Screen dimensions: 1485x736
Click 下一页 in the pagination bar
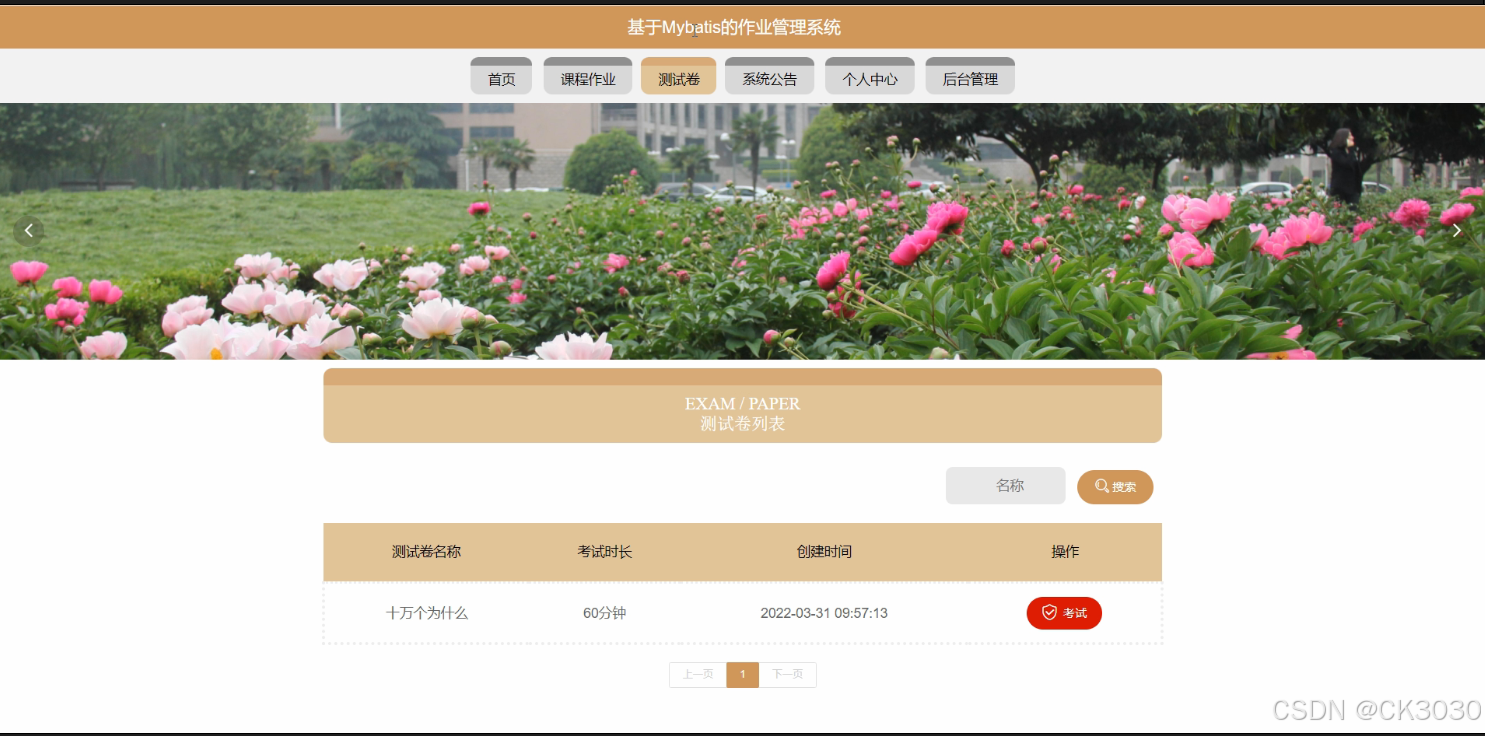point(788,674)
